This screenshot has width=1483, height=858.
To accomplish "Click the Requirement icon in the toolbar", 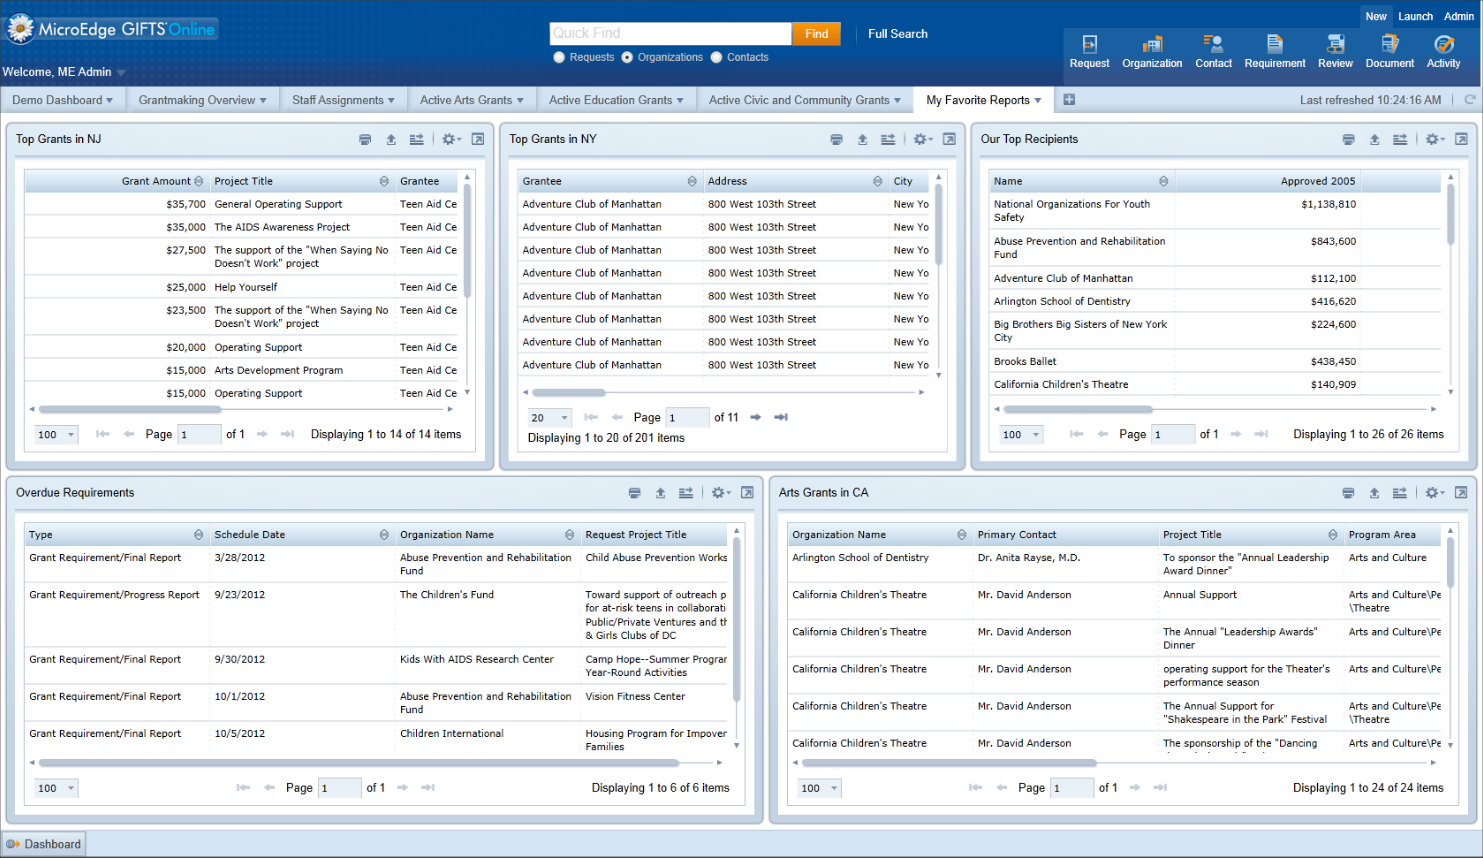I will click(x=1274, y=44).
